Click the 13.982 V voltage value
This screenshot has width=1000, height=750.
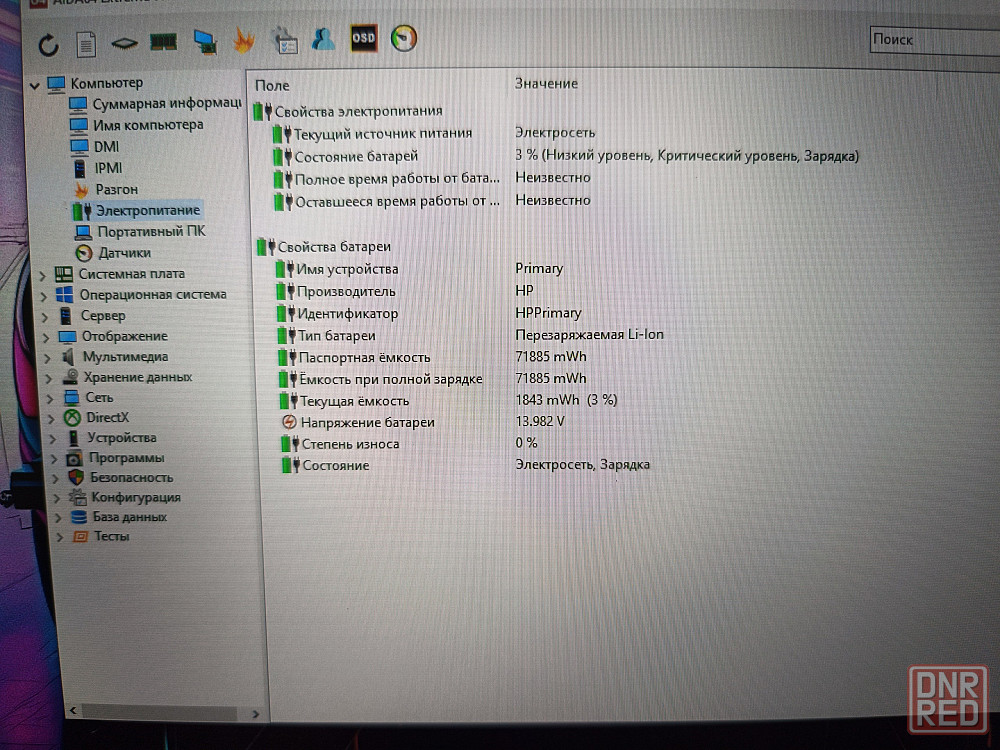pos(540,421)
